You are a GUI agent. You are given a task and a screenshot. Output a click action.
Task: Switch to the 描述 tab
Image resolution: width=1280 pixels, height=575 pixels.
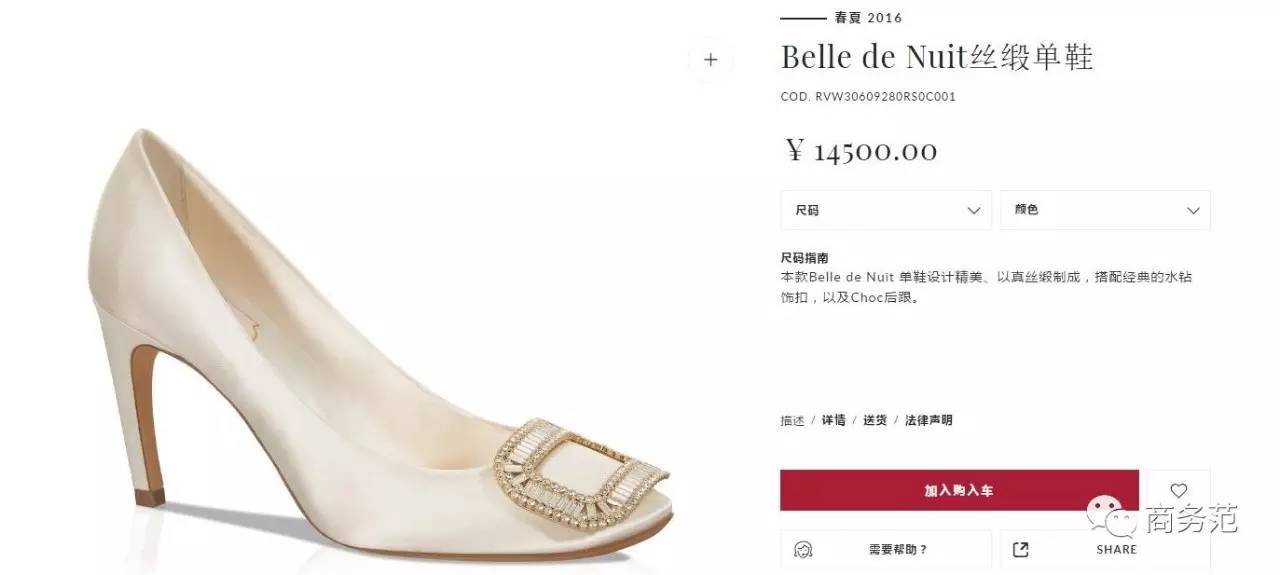pyautogui.click(x=792, y=420)
